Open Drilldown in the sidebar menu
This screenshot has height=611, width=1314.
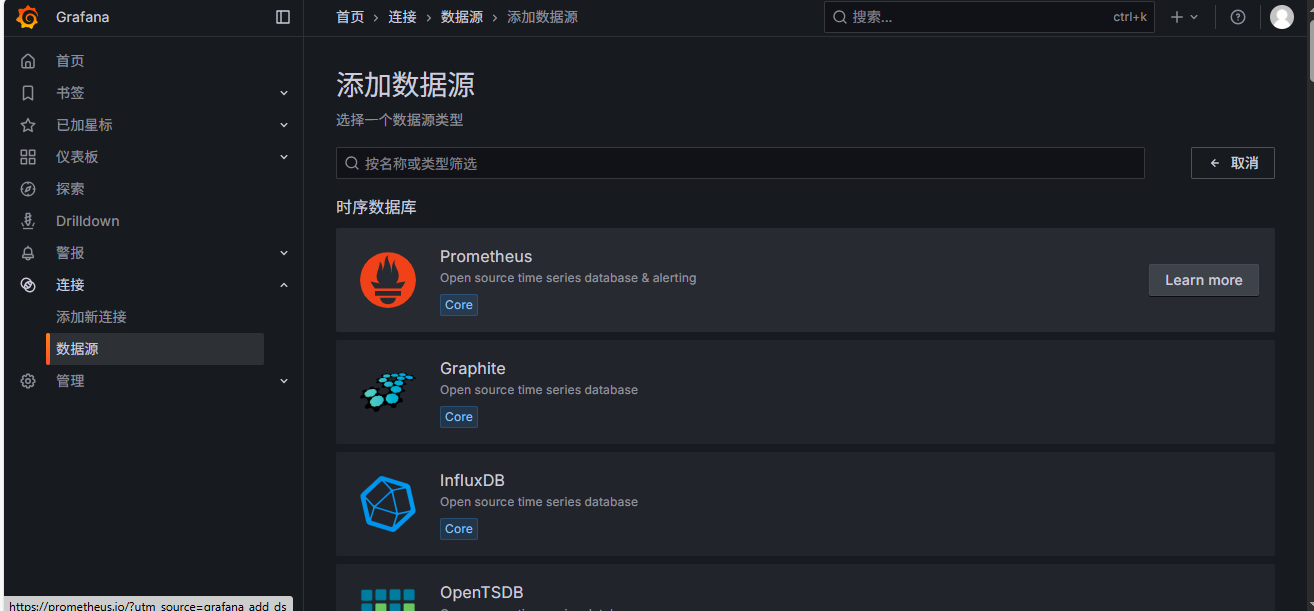[88, 221]
